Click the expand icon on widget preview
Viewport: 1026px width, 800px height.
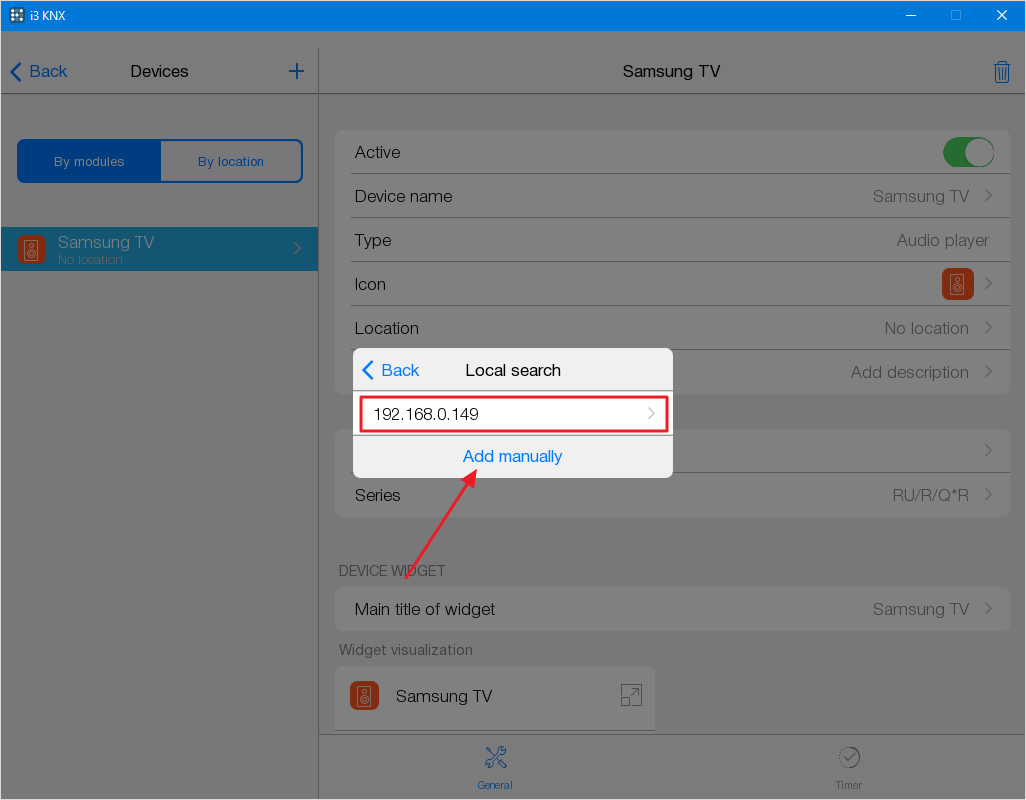[630, 696]
